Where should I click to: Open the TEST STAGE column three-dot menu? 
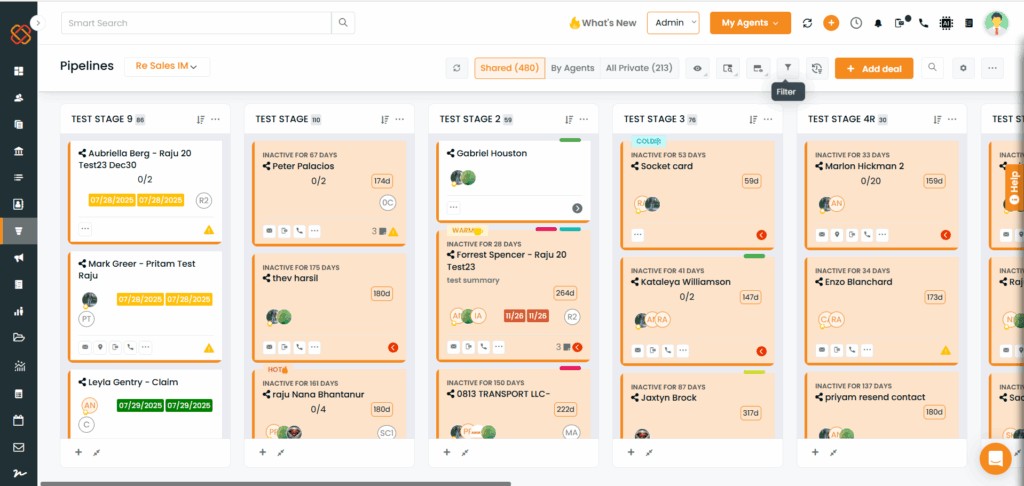tap(400, 120)
